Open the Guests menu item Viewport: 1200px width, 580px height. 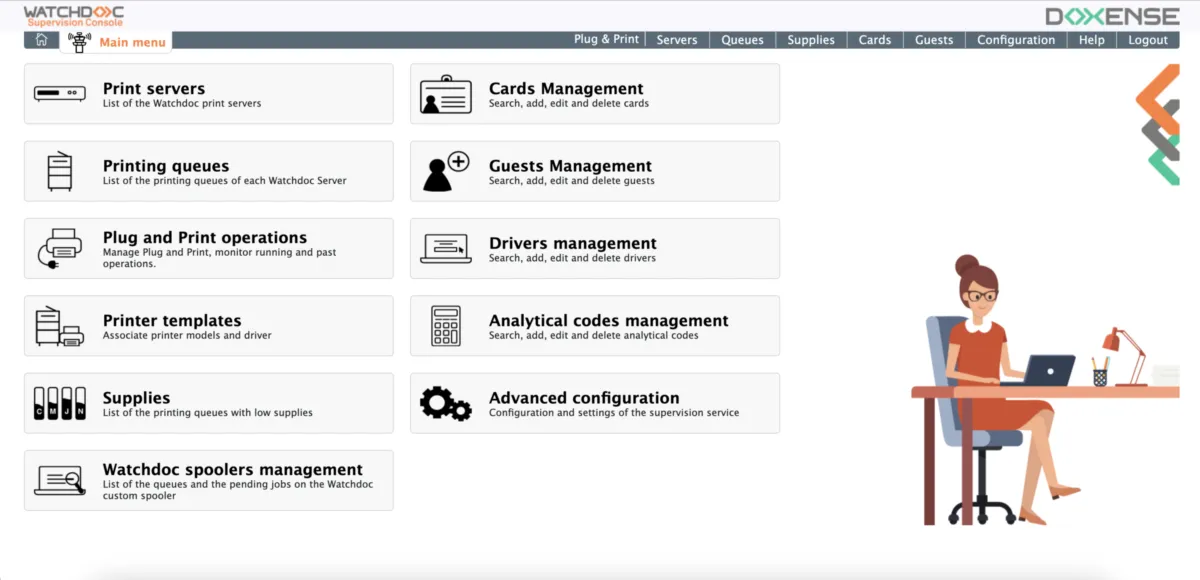[x=934, y=40]
